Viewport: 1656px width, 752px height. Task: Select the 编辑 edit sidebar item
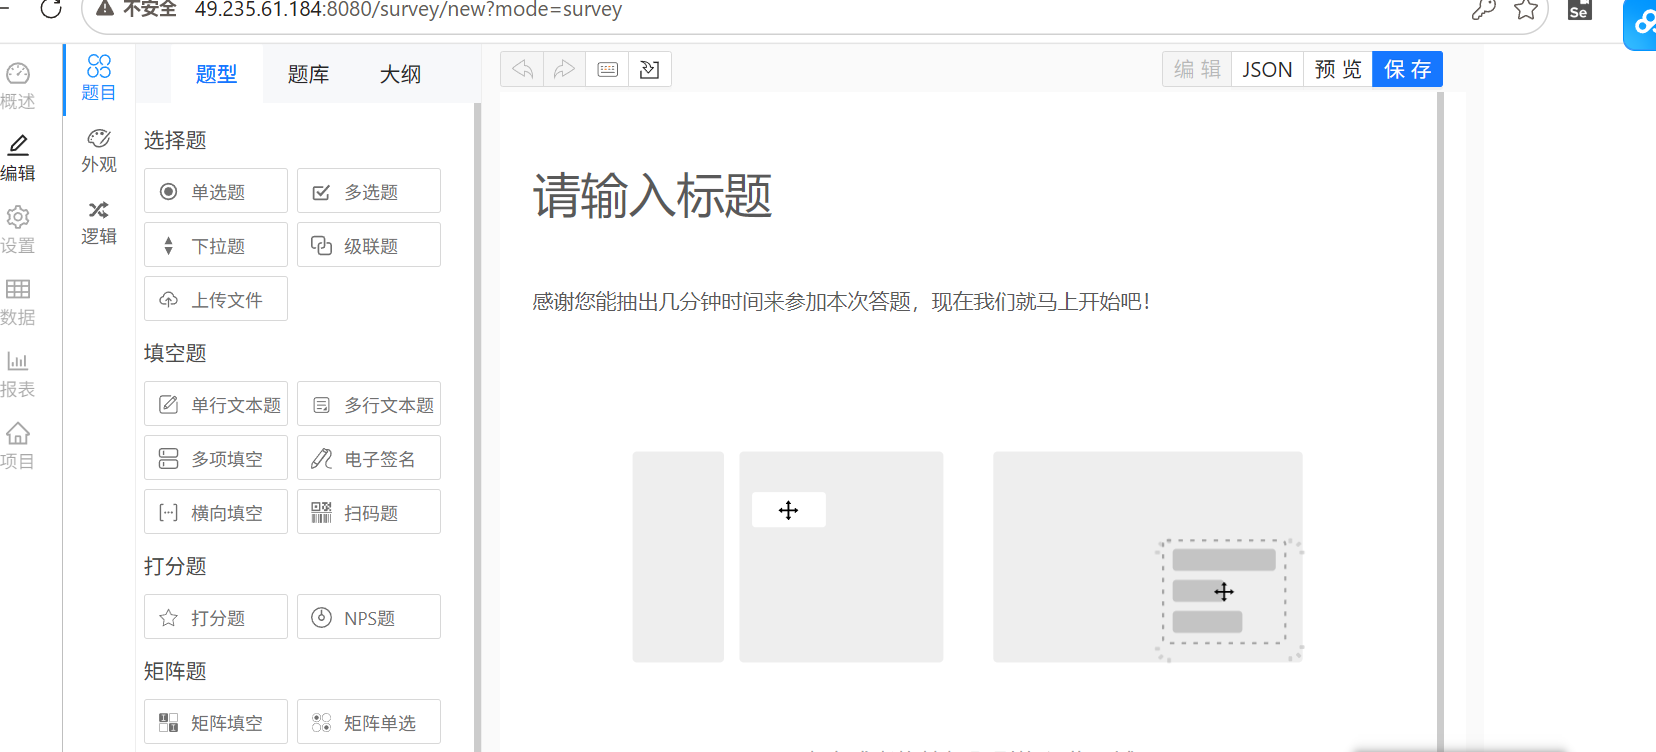pyautogui.click(x=17, y=158)
